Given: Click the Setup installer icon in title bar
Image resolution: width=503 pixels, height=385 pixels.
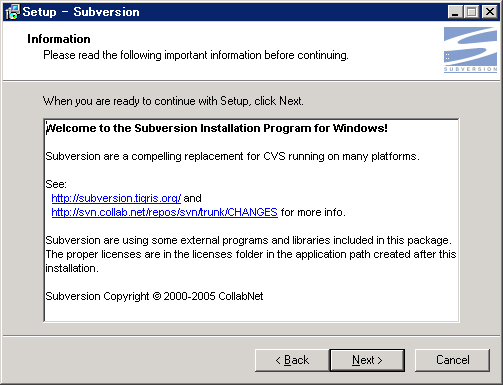Looking at the screenshot, I should point(13,12).
